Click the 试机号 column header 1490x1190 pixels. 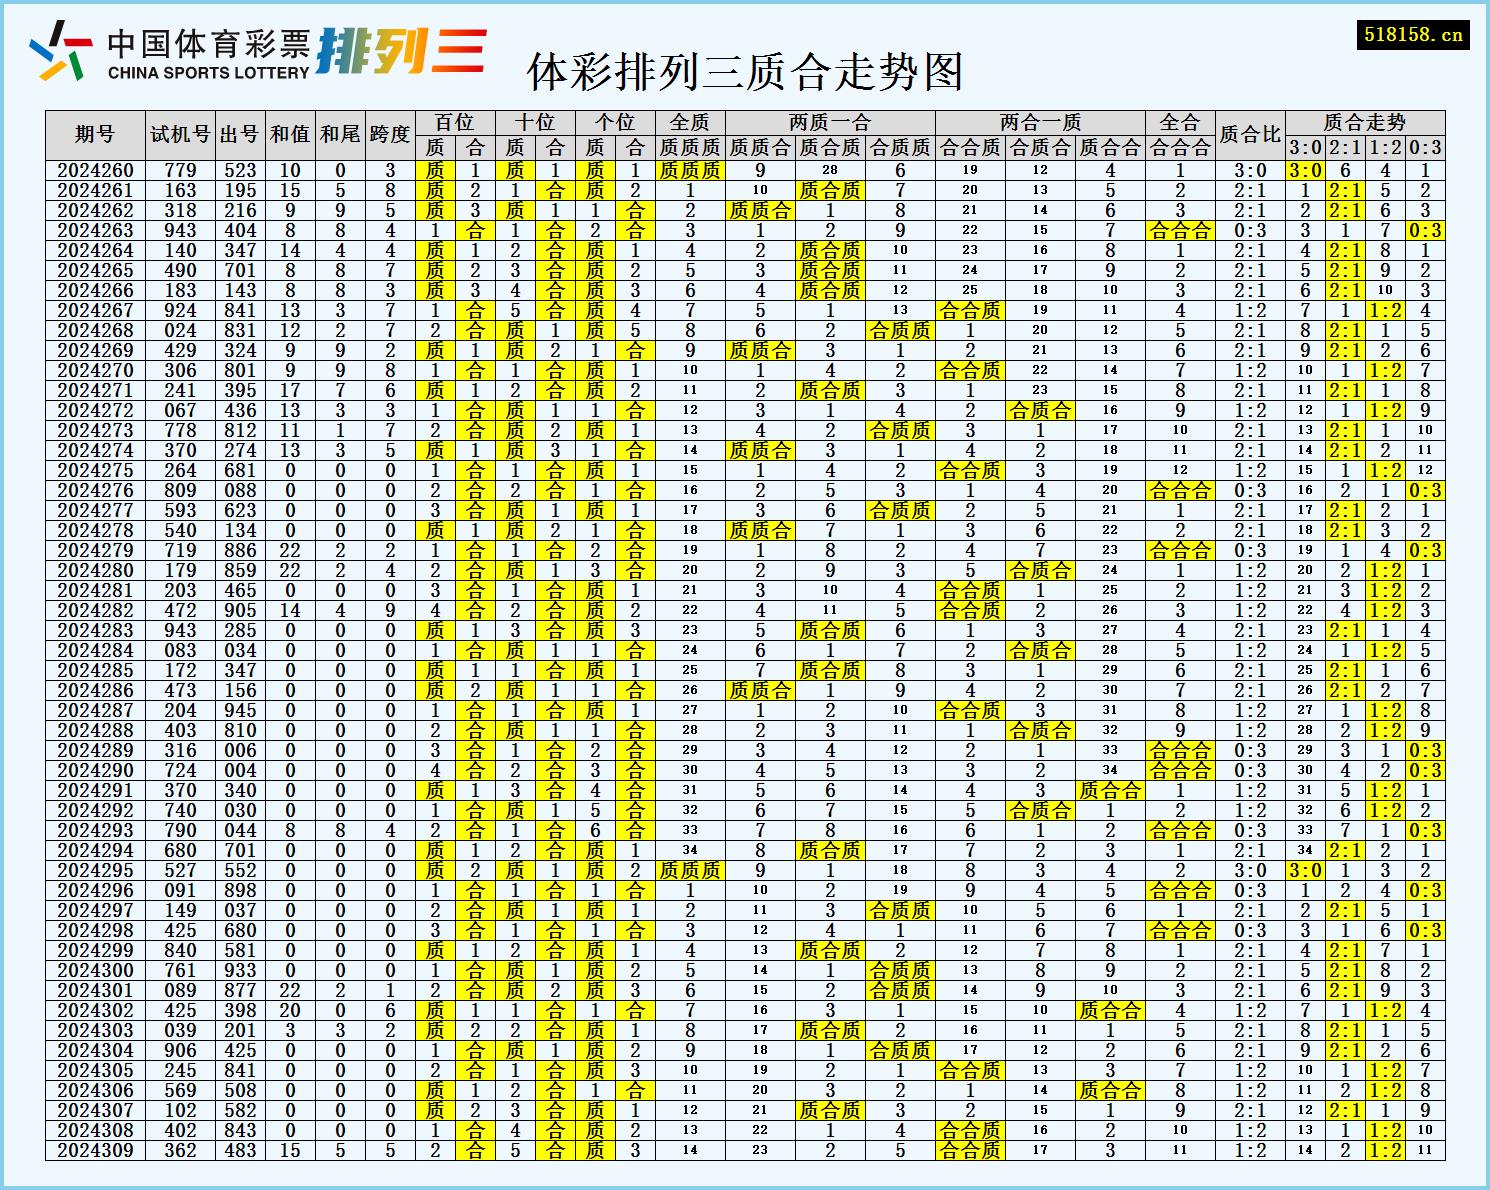click(x=180, y=134)
